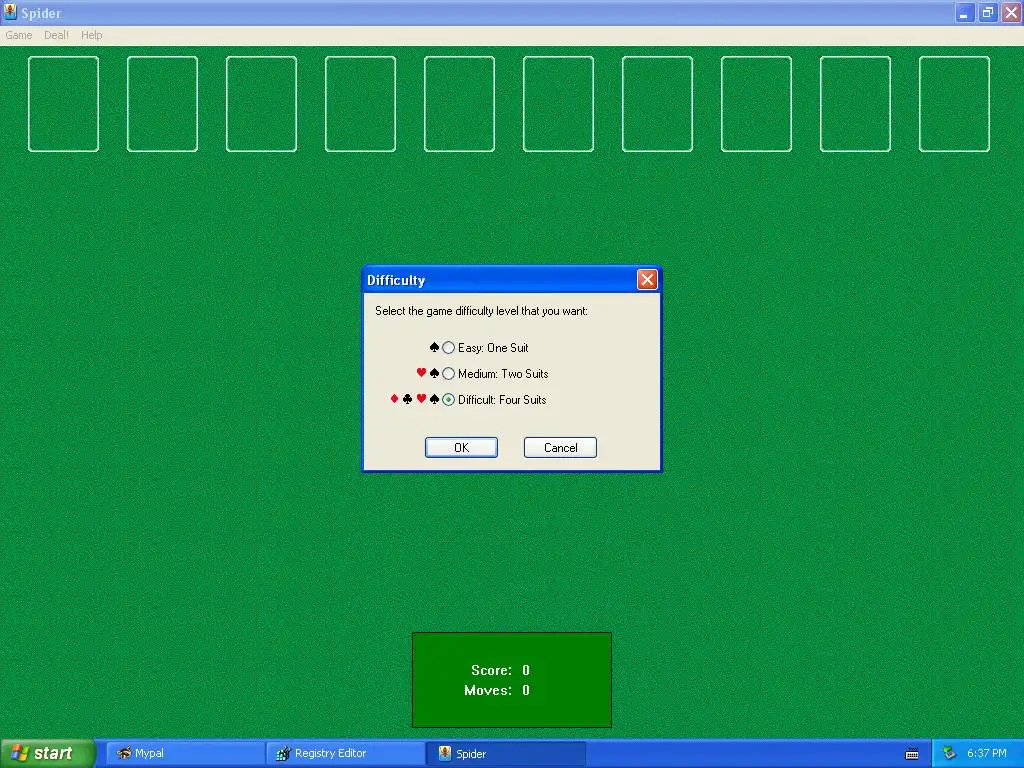The image size is (1024, 768).
Task: Open the Help menu
Action: (x=91, y=35)
